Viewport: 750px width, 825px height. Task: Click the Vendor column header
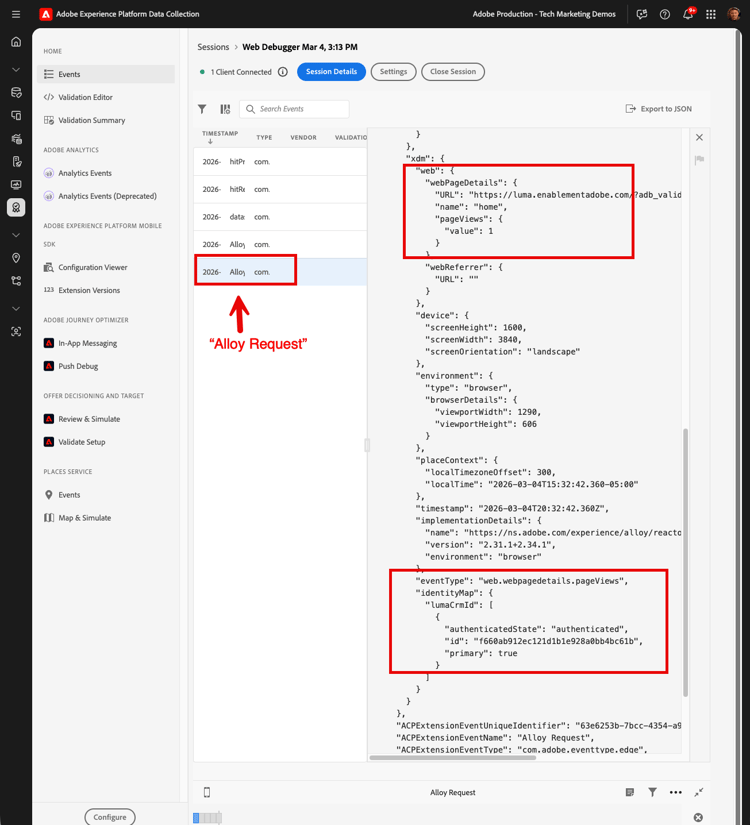(x=304, y=137)
